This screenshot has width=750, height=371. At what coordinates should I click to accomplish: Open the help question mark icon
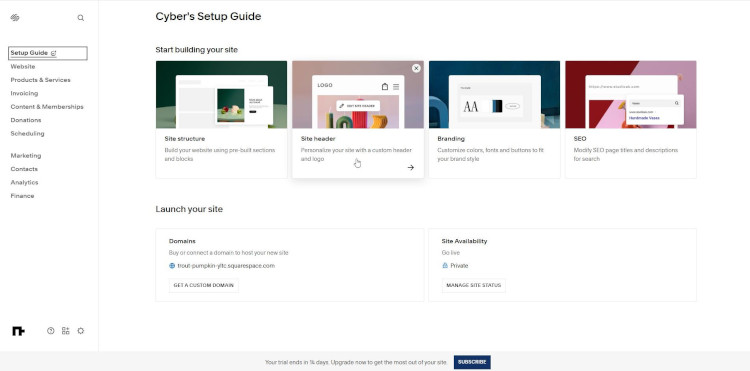tap(51, 330)
